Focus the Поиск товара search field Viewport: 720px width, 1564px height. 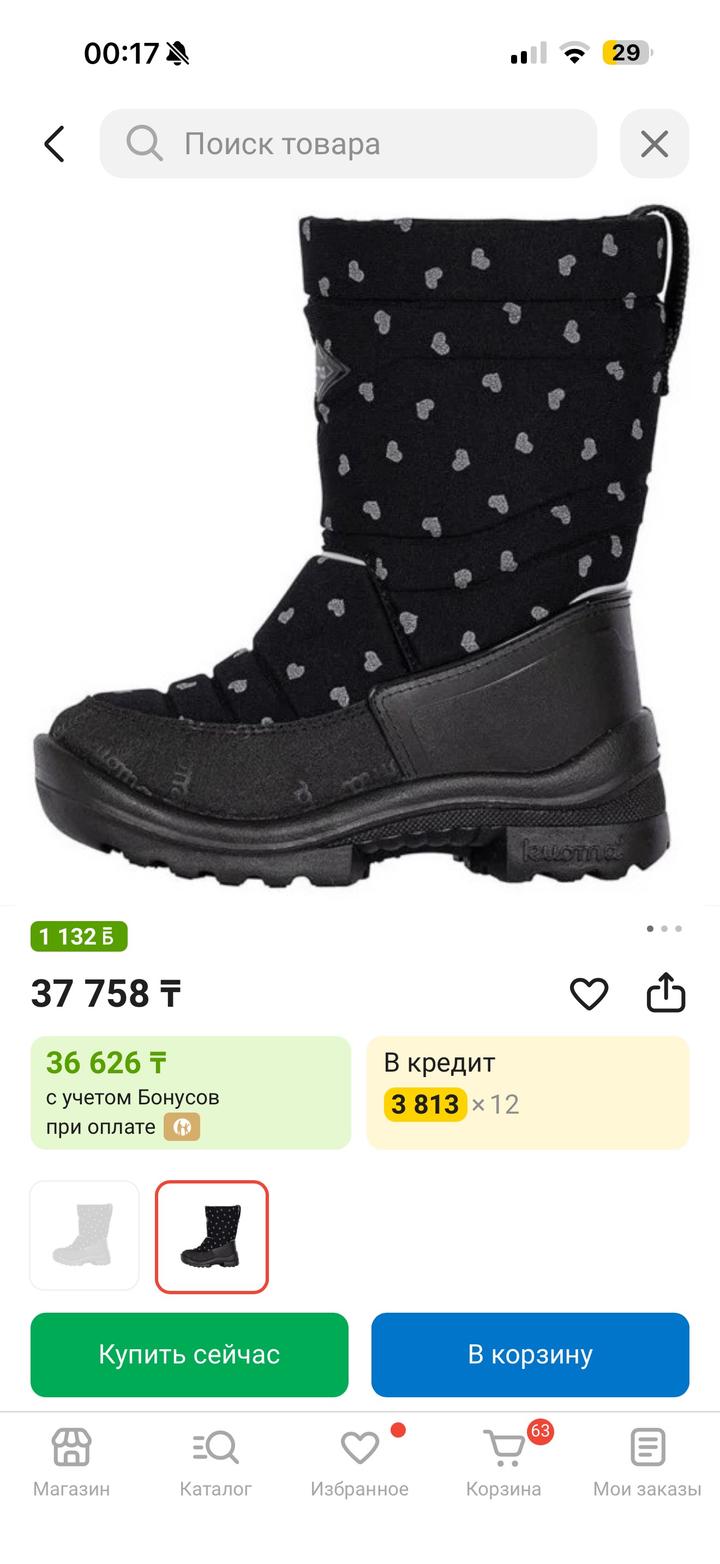(348, 144)
